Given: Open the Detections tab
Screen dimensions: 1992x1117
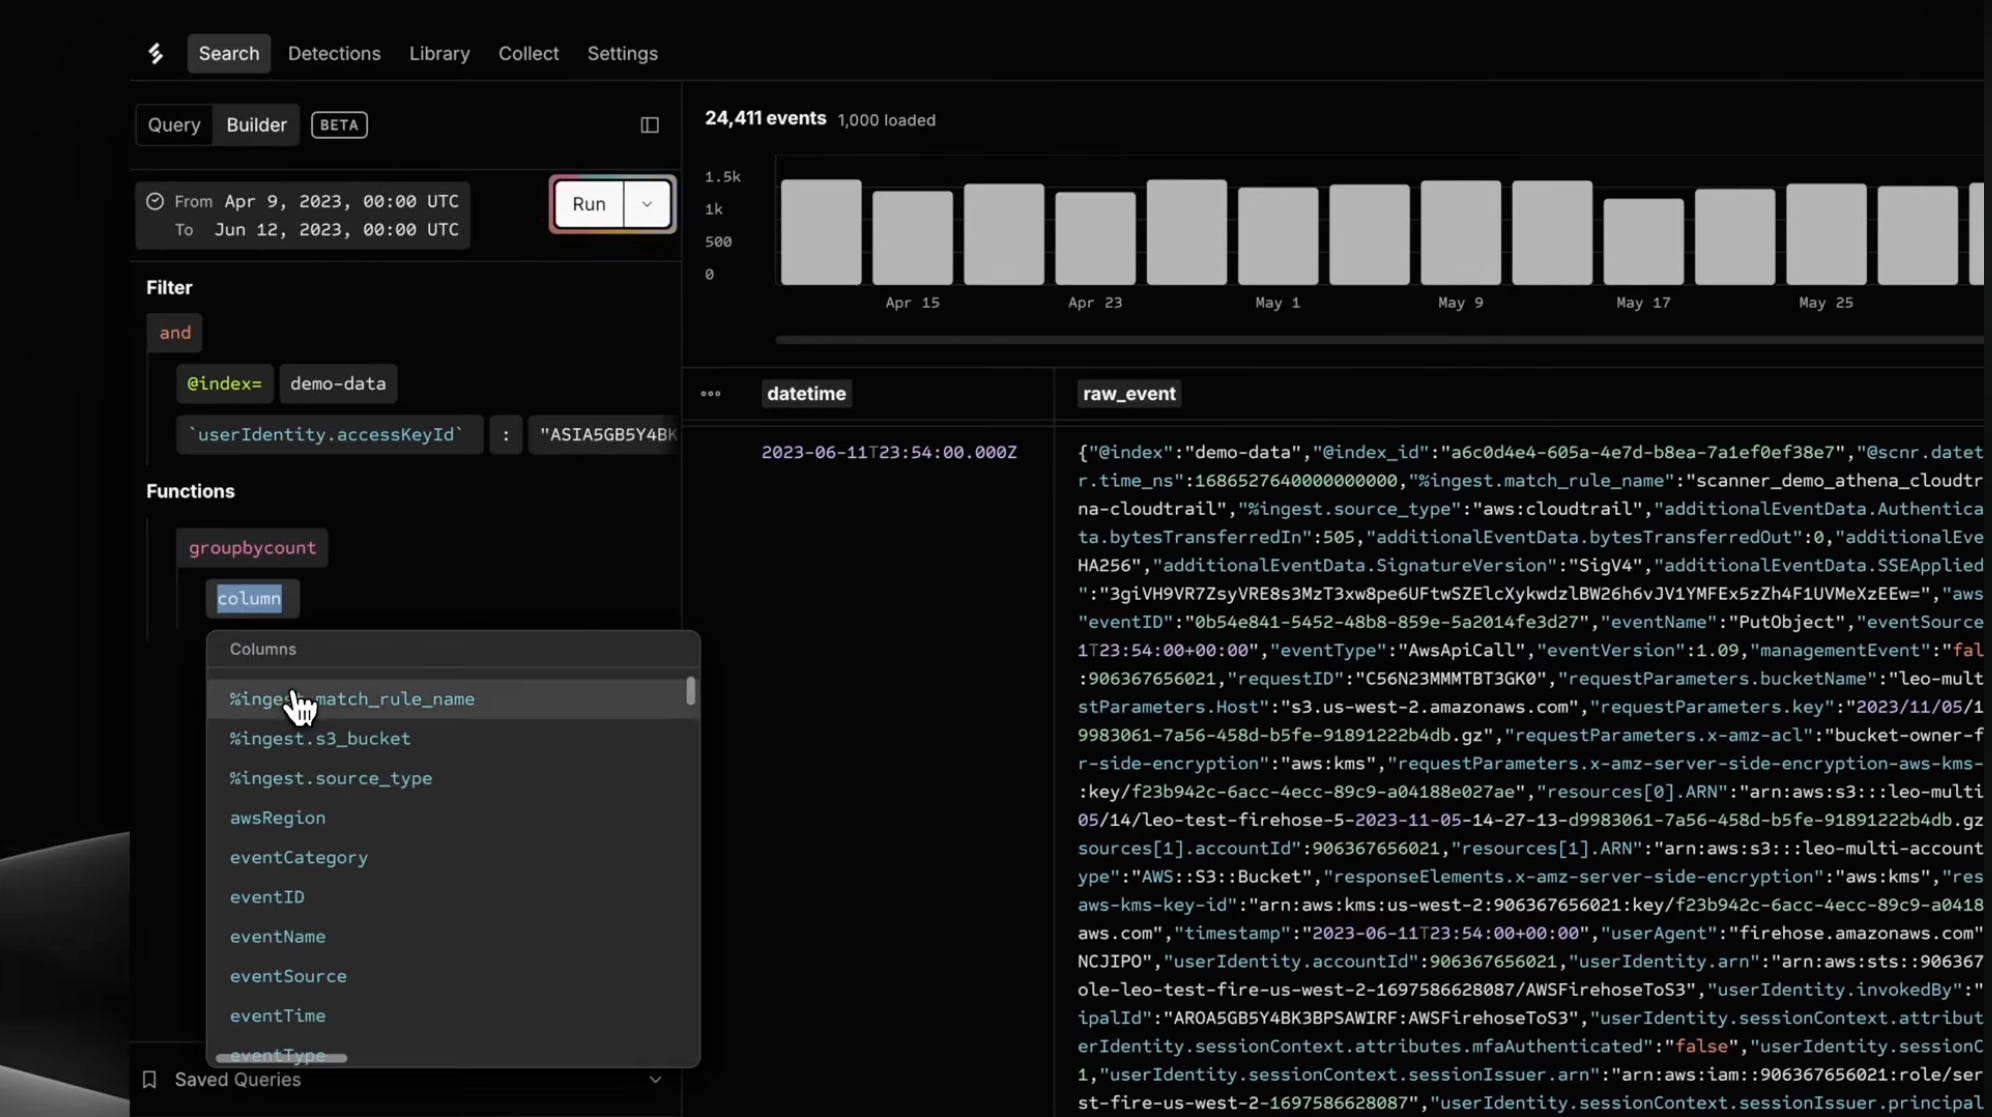Looking at the screenshot, I should [334, 54].
